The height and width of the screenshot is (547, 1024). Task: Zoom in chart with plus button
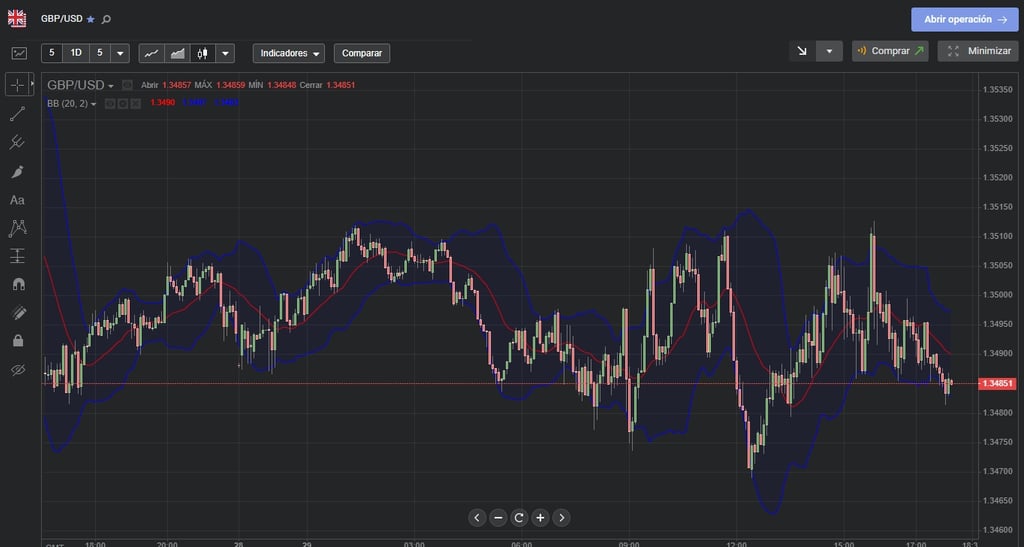(540, 518)
